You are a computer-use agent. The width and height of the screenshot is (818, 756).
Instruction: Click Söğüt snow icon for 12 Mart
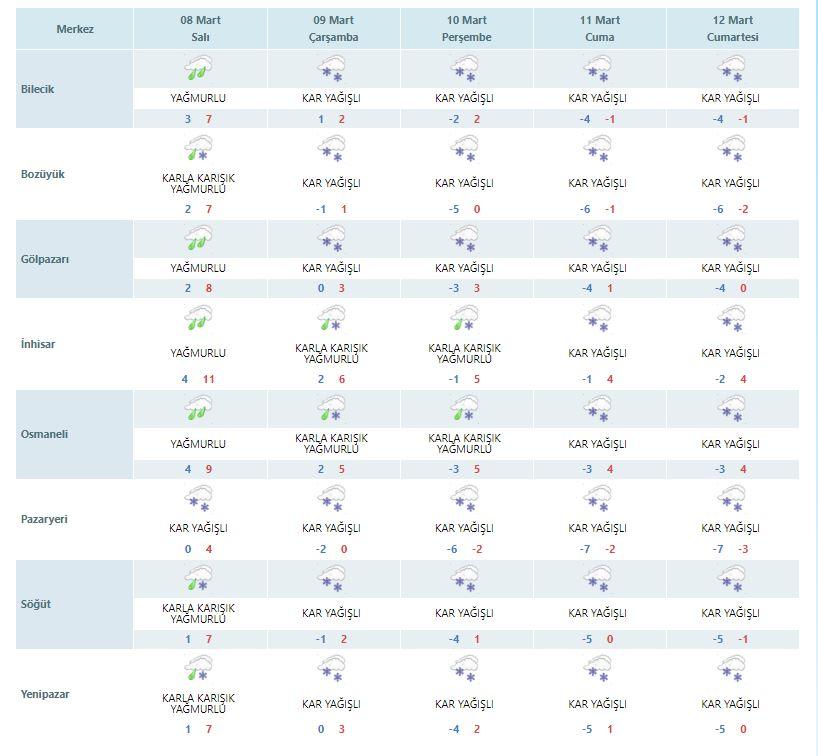(730, 579)
